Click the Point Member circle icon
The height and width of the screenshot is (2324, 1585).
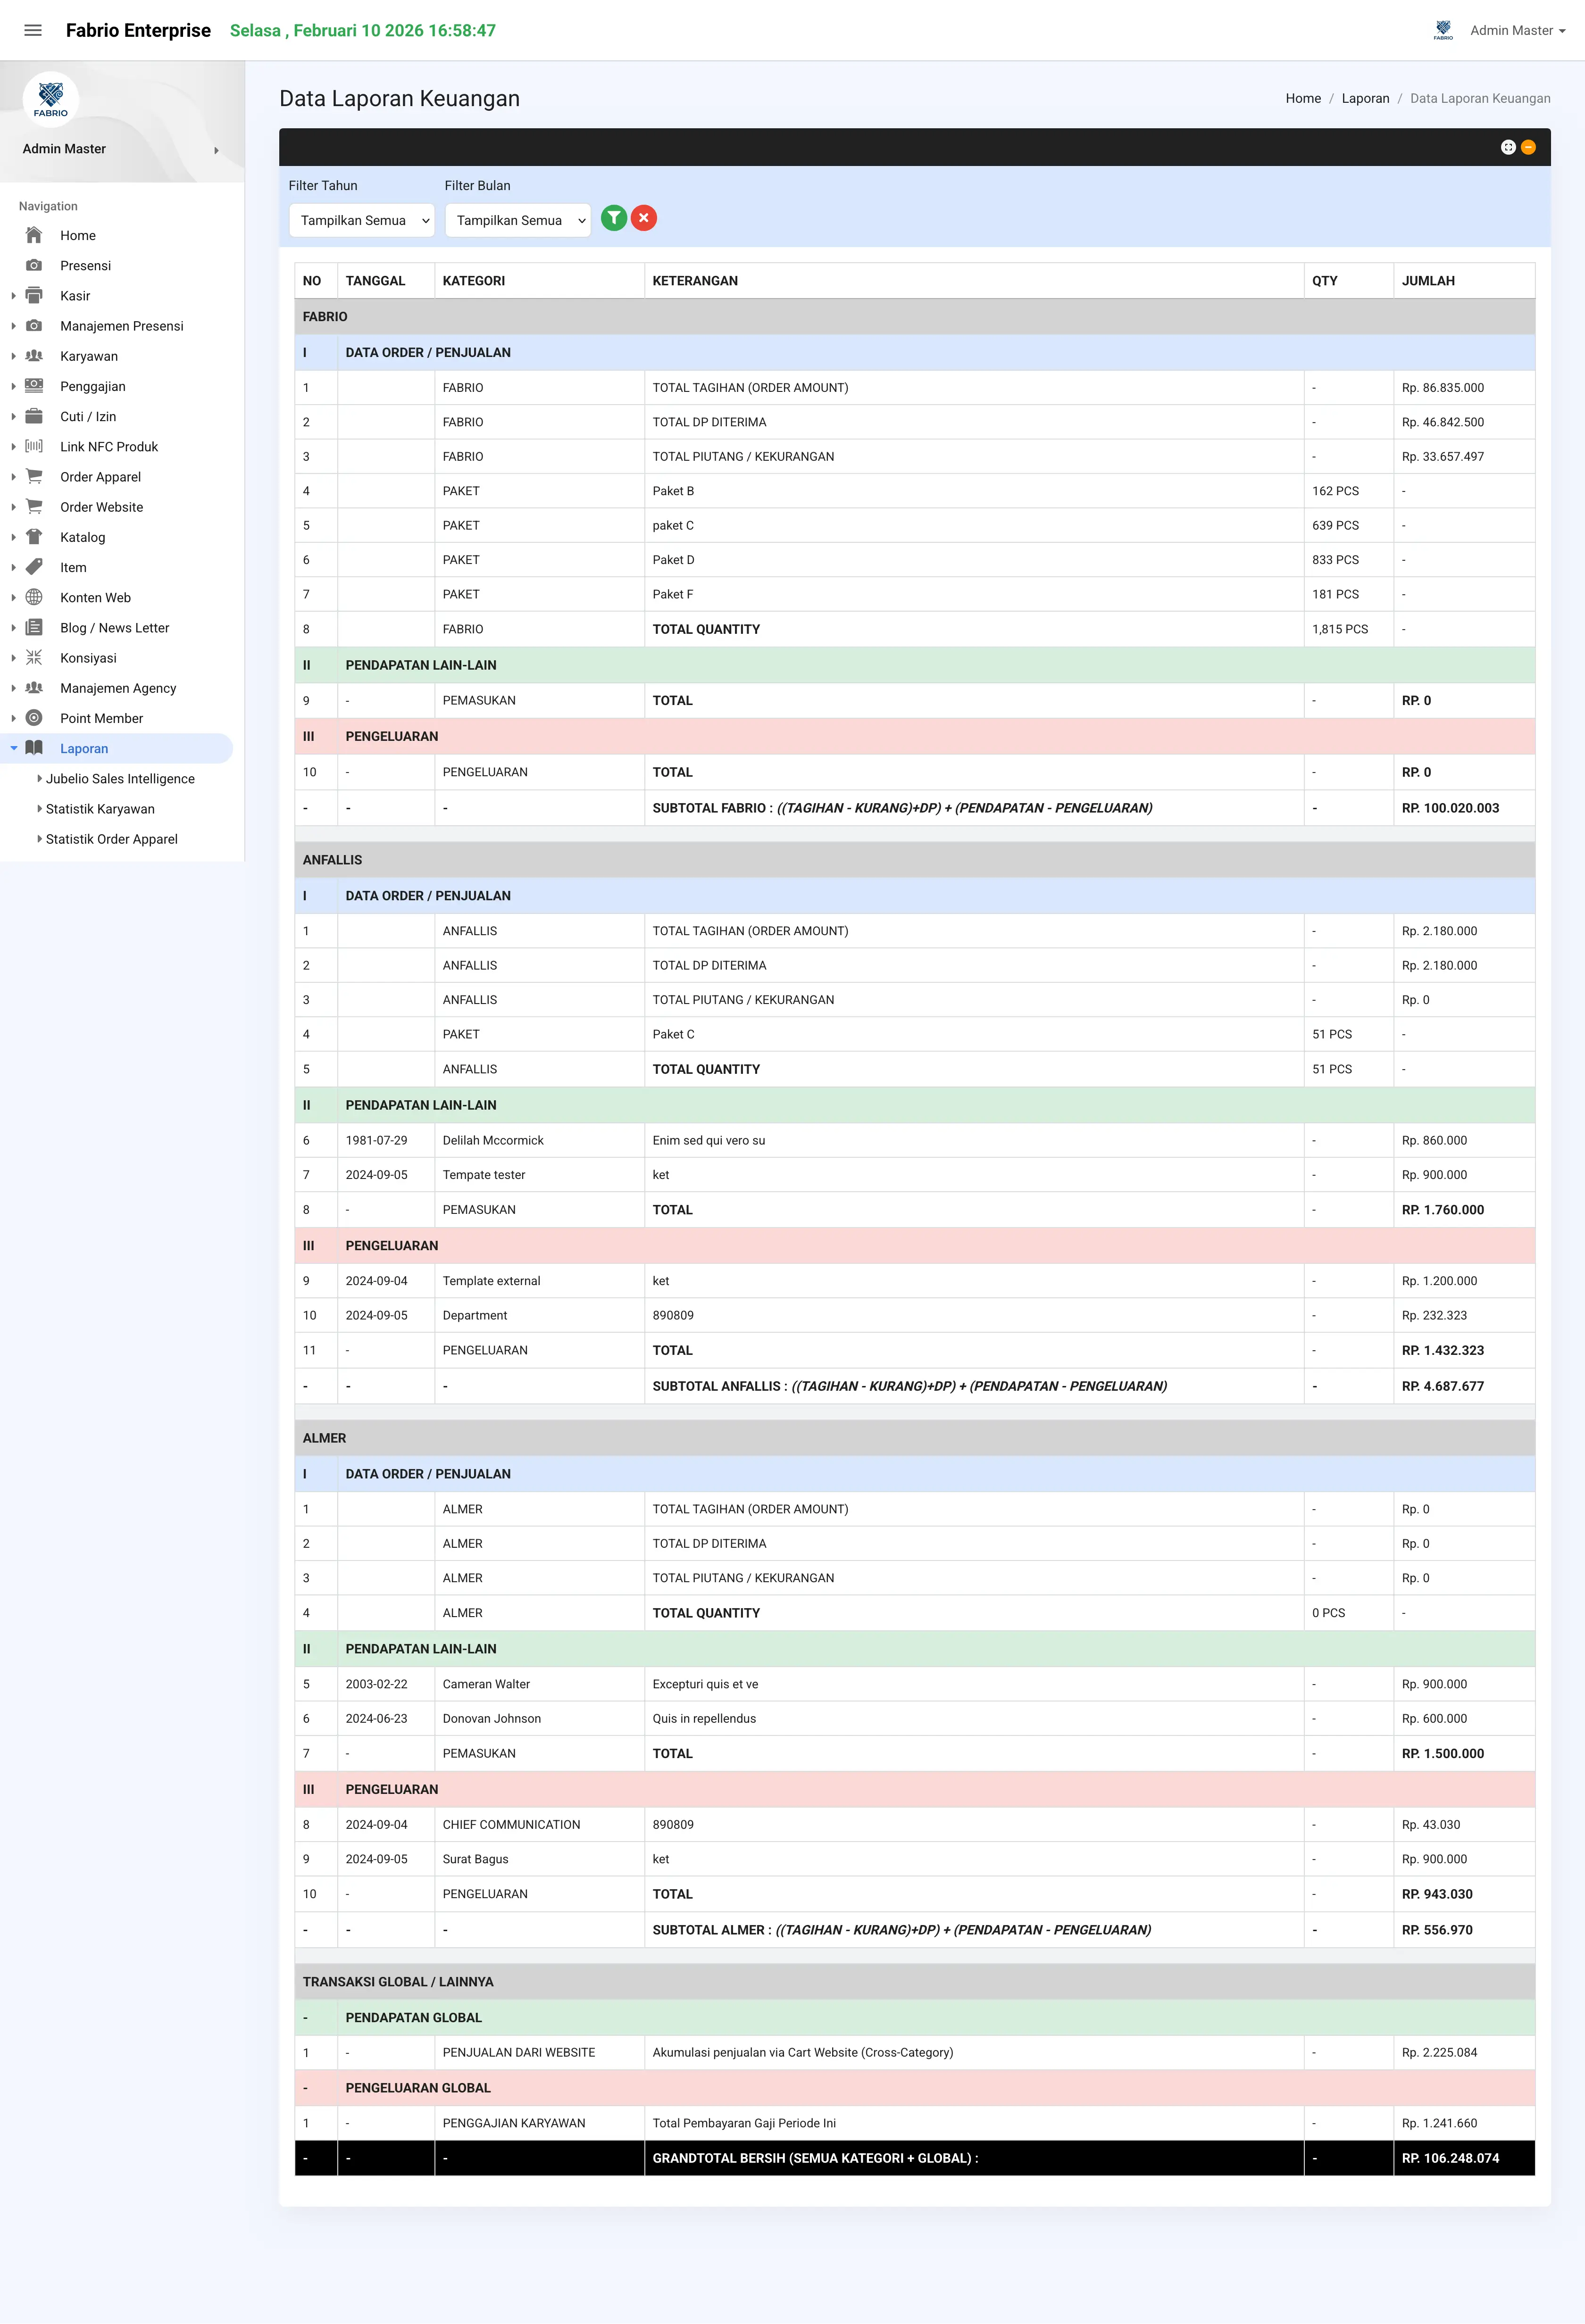coord(34,718)
